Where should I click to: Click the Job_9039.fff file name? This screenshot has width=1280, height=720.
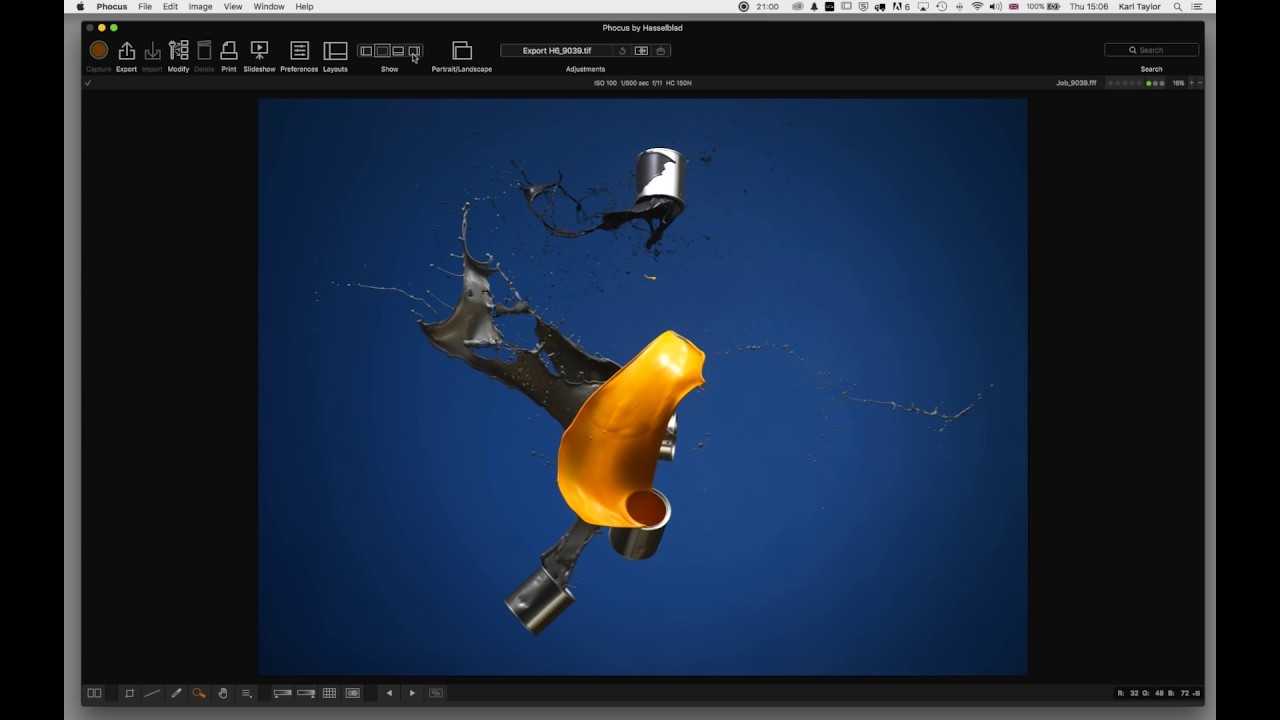pos(1076,83)
